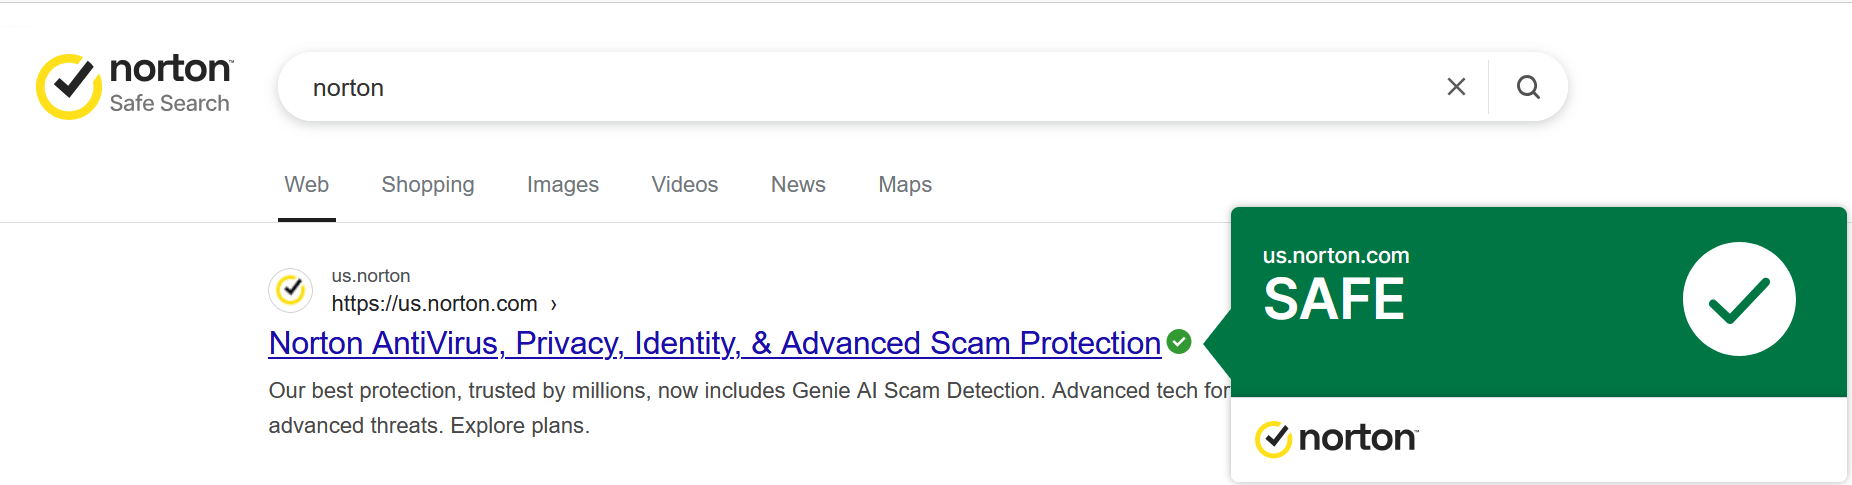Click green safe badge beside result title

[x=1179, y=342]
